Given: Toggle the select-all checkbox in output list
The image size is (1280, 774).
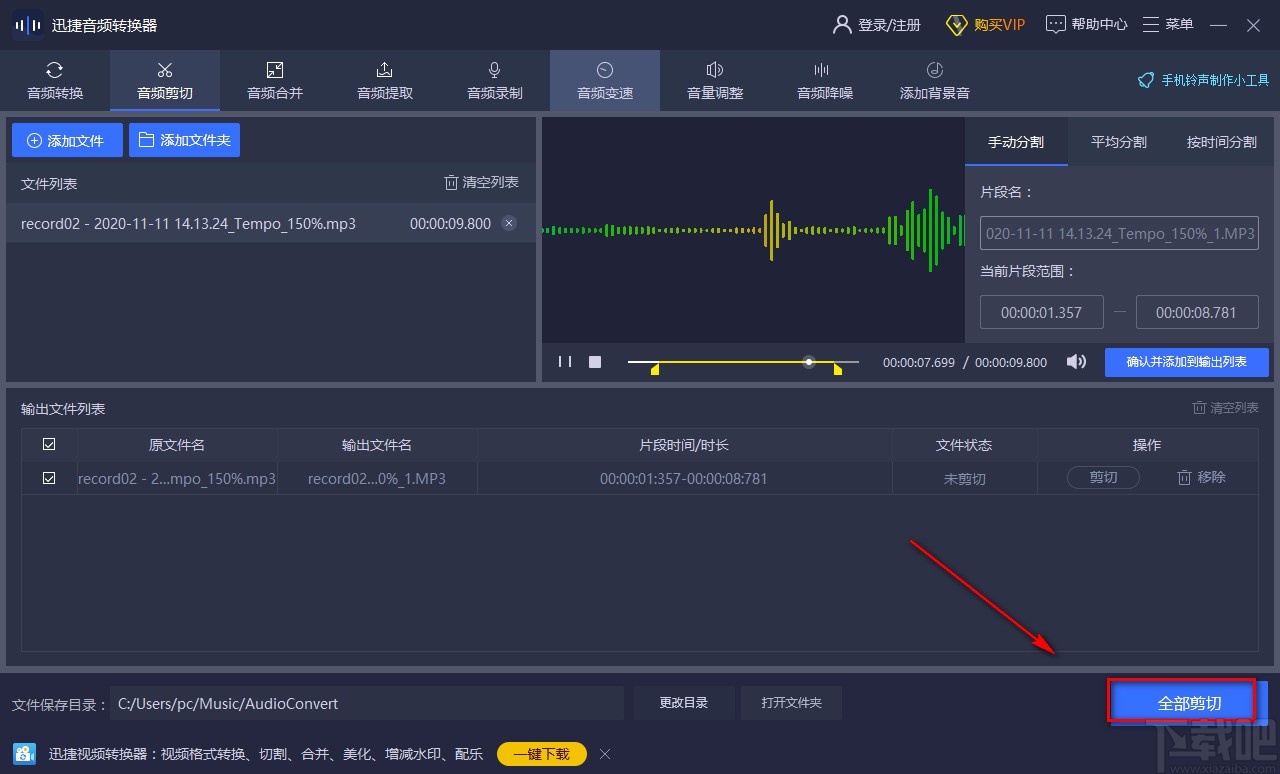Looking at the screenshot, I should pos(48,444).
